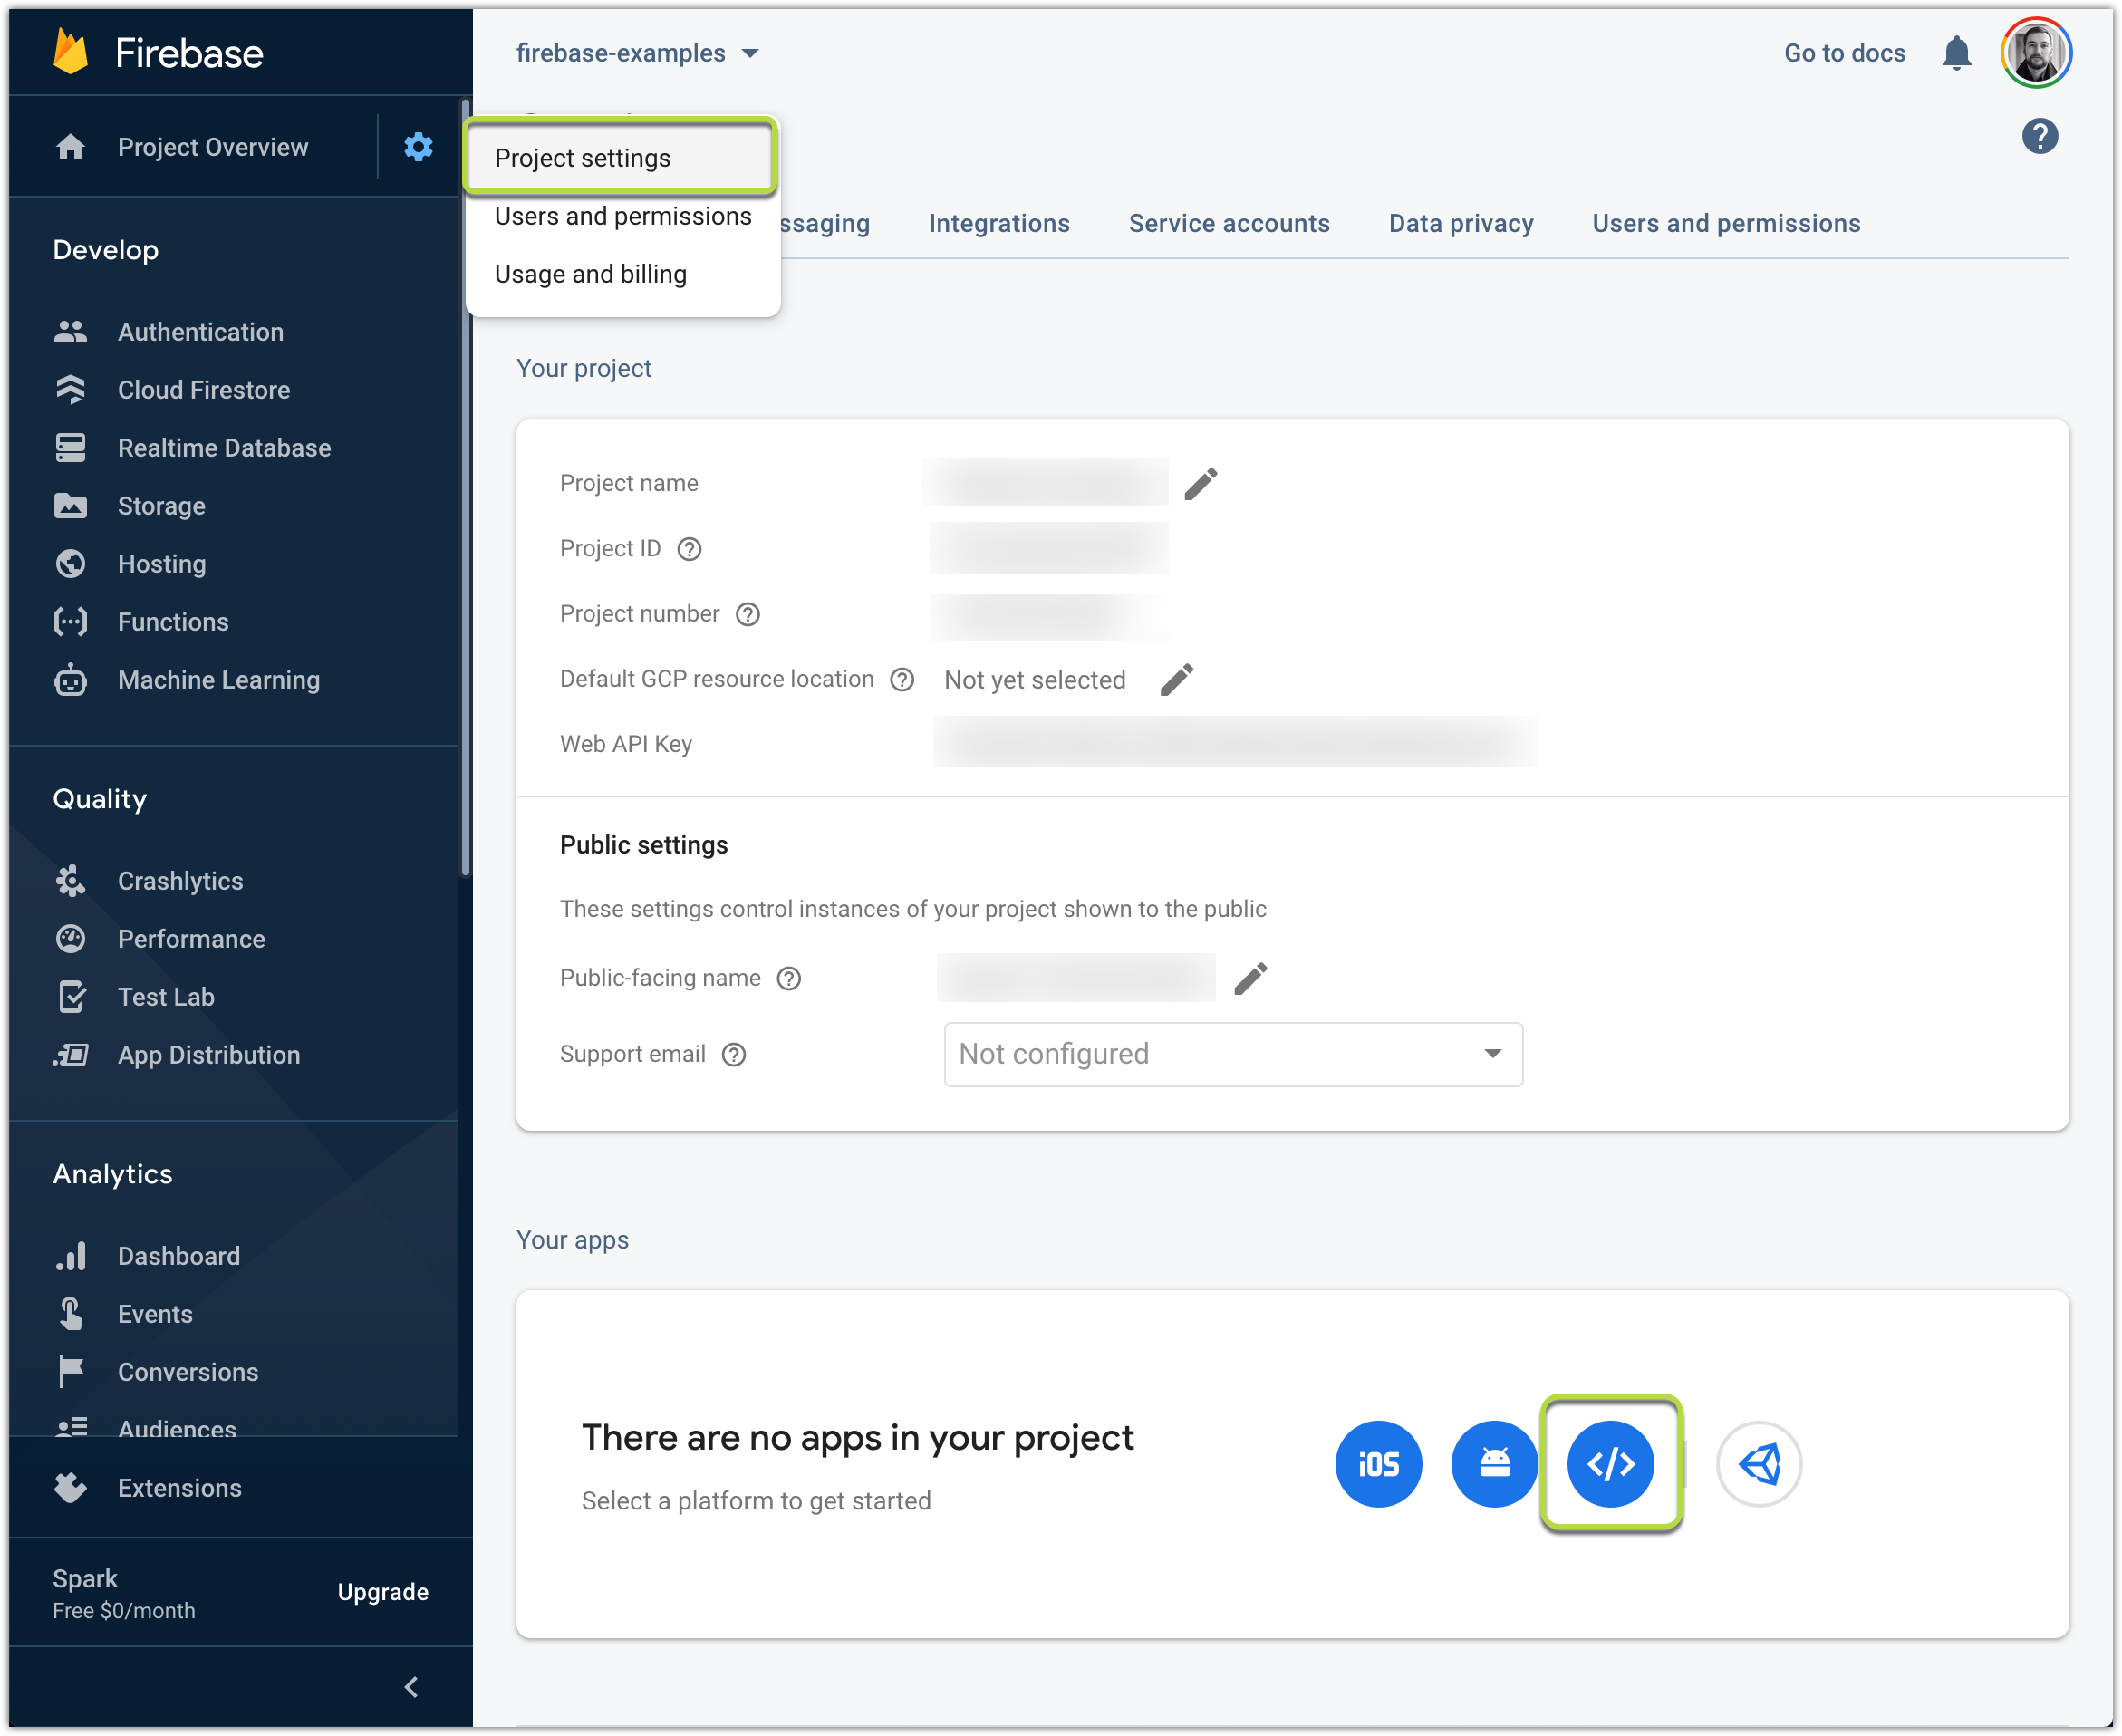2122x1736 pixels.
Task: Open the notifications bell
Action: point(1956,53)
